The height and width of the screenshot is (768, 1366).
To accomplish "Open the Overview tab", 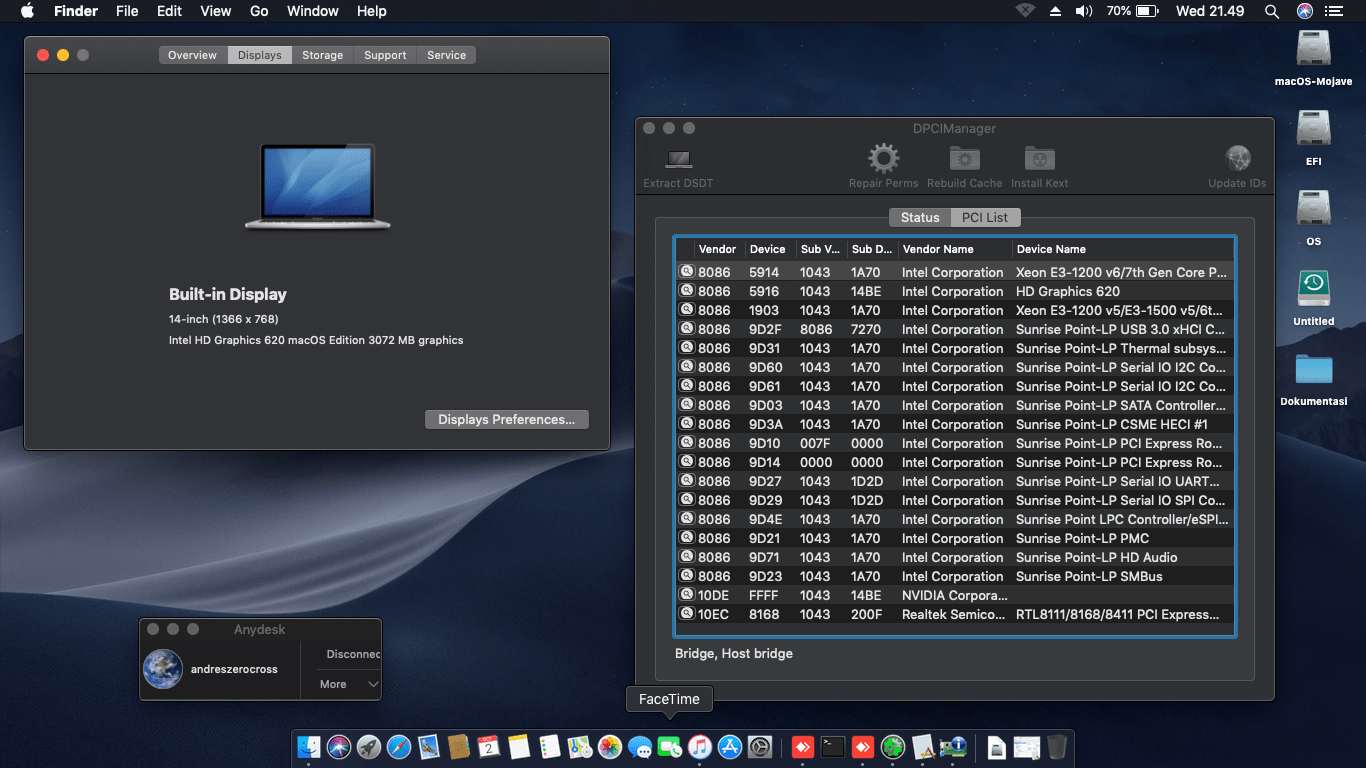I will (192, 55).
